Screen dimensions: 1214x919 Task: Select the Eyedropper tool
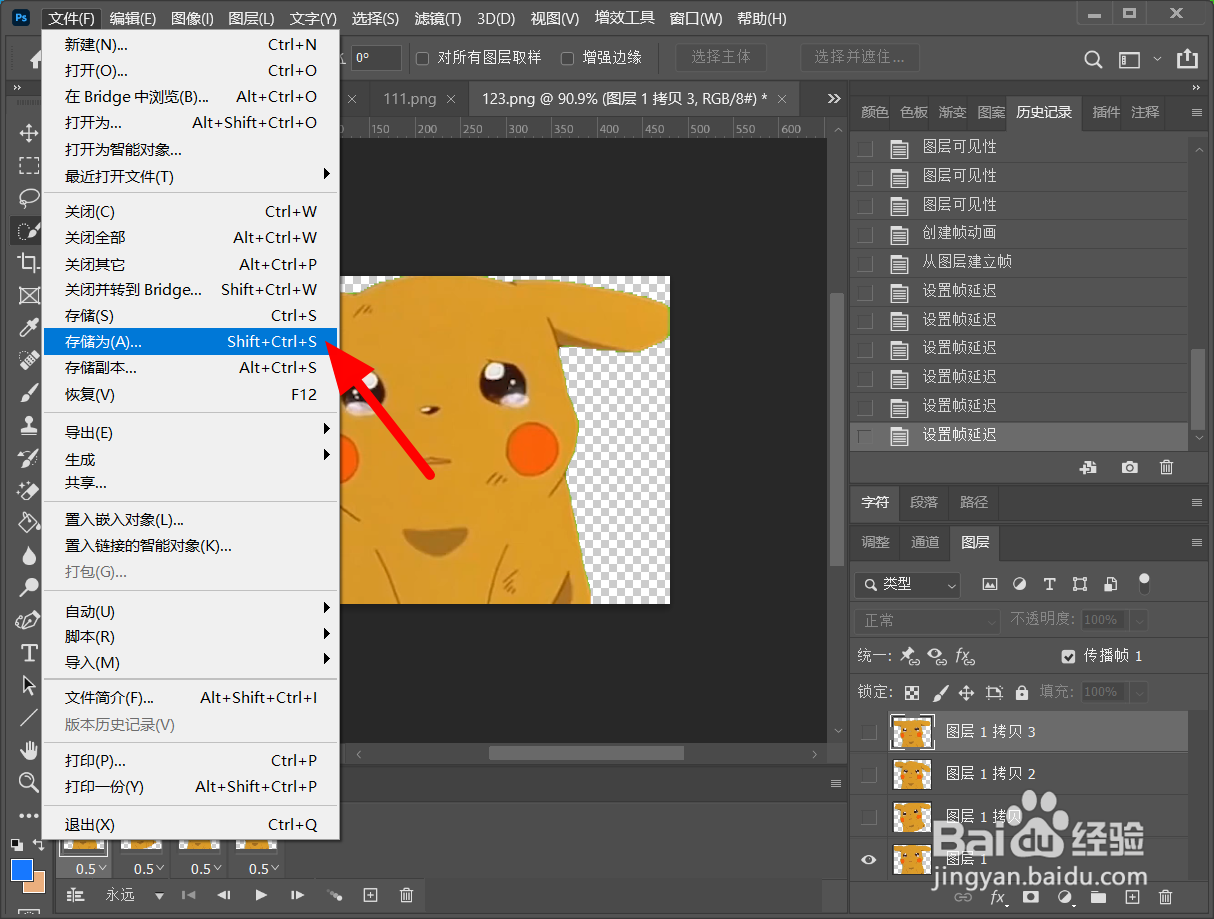tap(28, 328)
